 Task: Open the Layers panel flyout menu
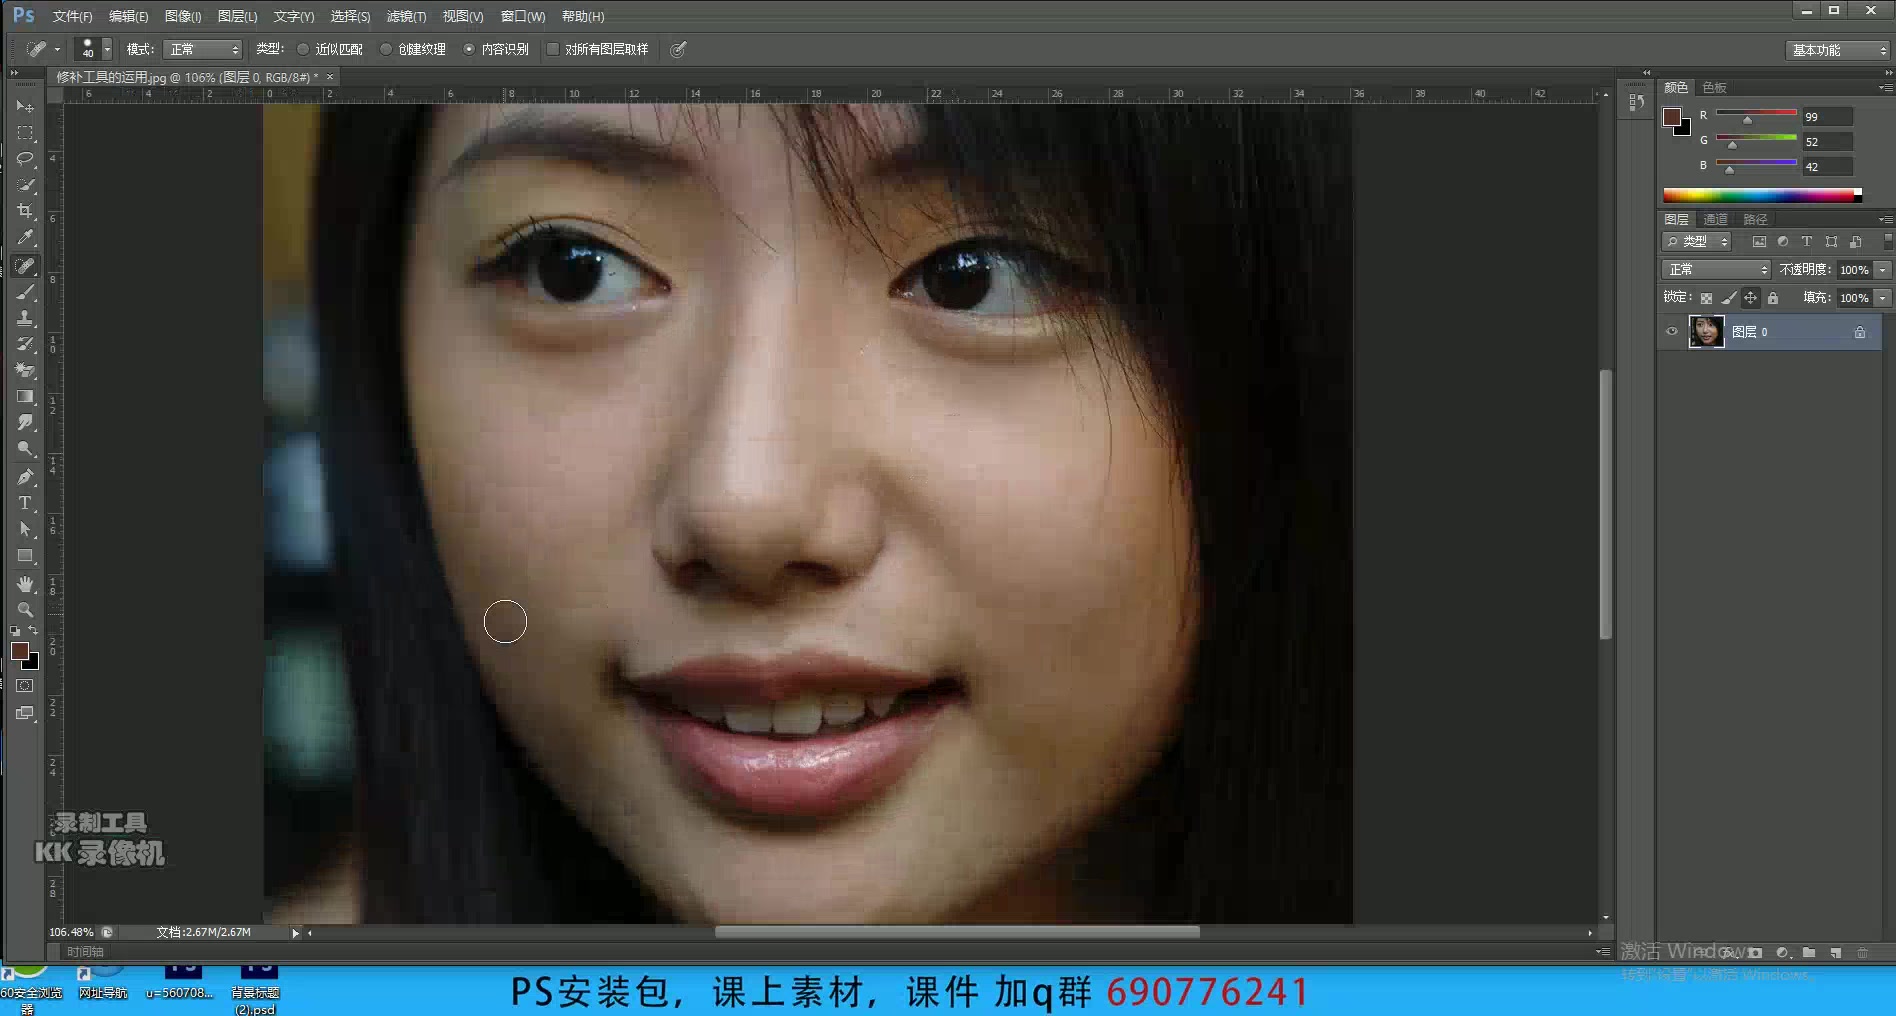1885,220
